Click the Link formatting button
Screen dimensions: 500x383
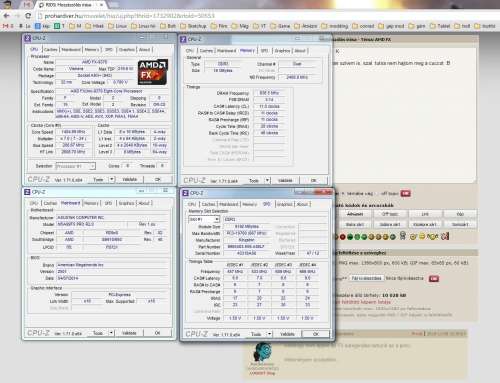425,214
